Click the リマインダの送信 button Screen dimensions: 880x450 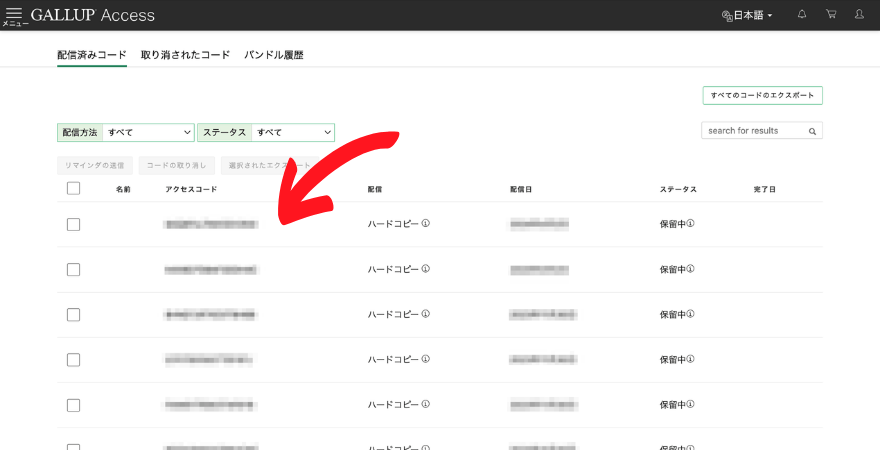95,166
